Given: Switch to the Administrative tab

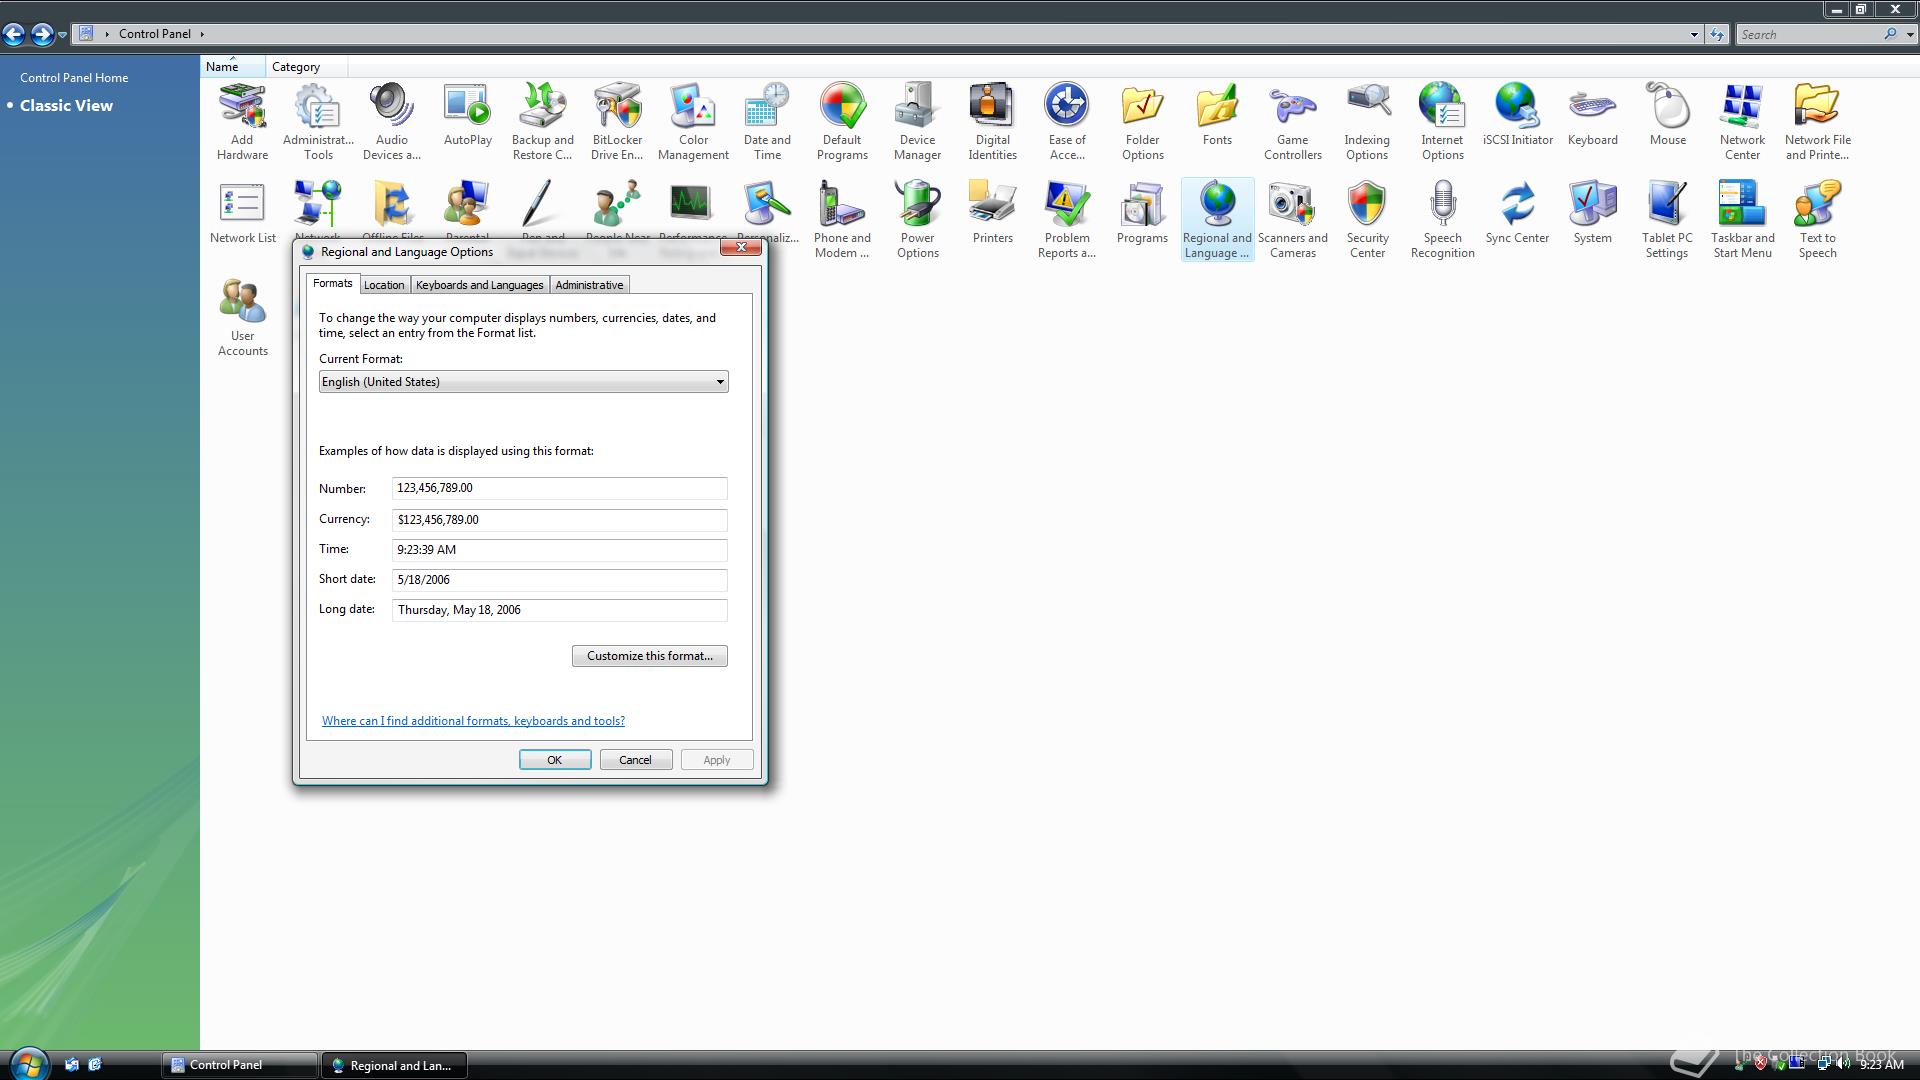Looking at the screenshot, I should pyautogui.click(x=589, y=285).
